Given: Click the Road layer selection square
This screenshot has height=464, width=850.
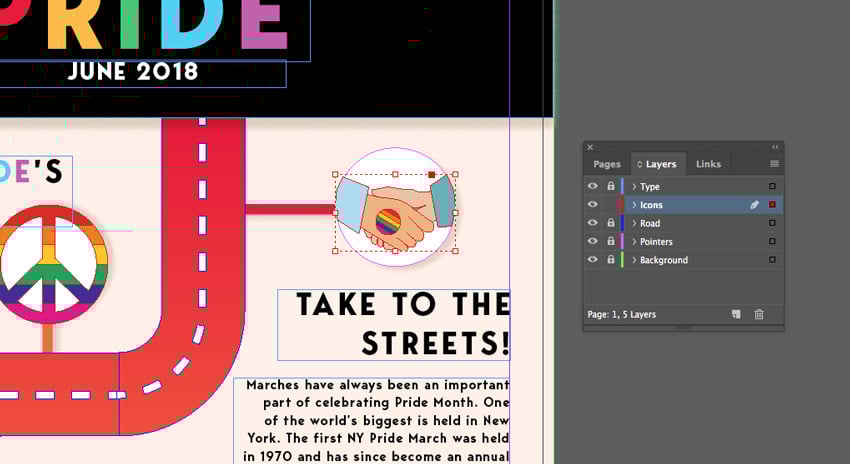Looking at the screenshot, I should point(772,223).
